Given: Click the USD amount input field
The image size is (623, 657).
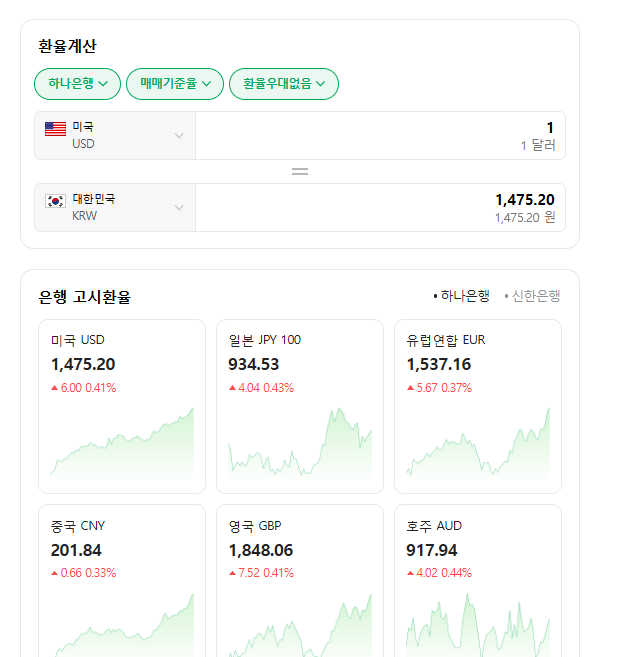Looking at the screenshot, I should [380, 135].
